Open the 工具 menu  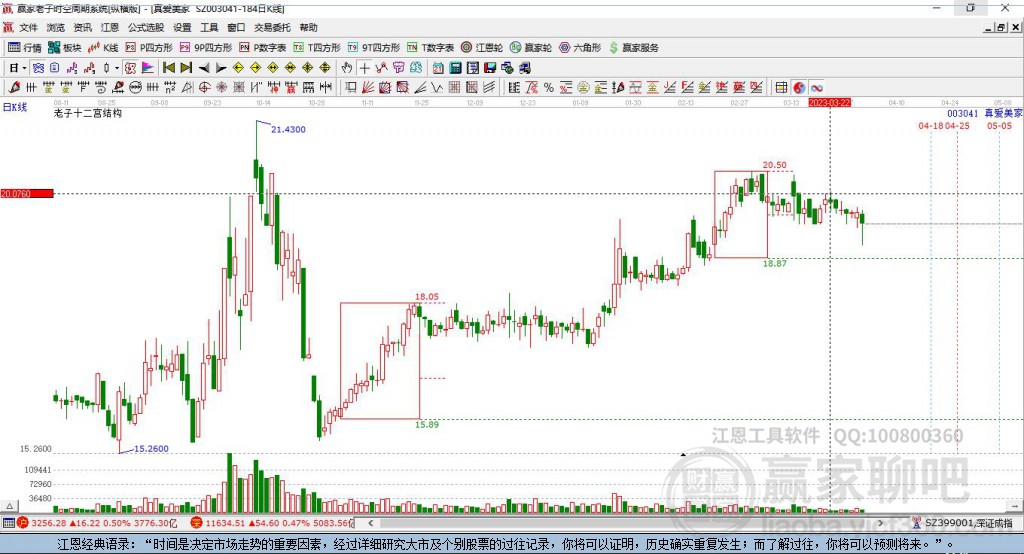[x=209, y=27]
